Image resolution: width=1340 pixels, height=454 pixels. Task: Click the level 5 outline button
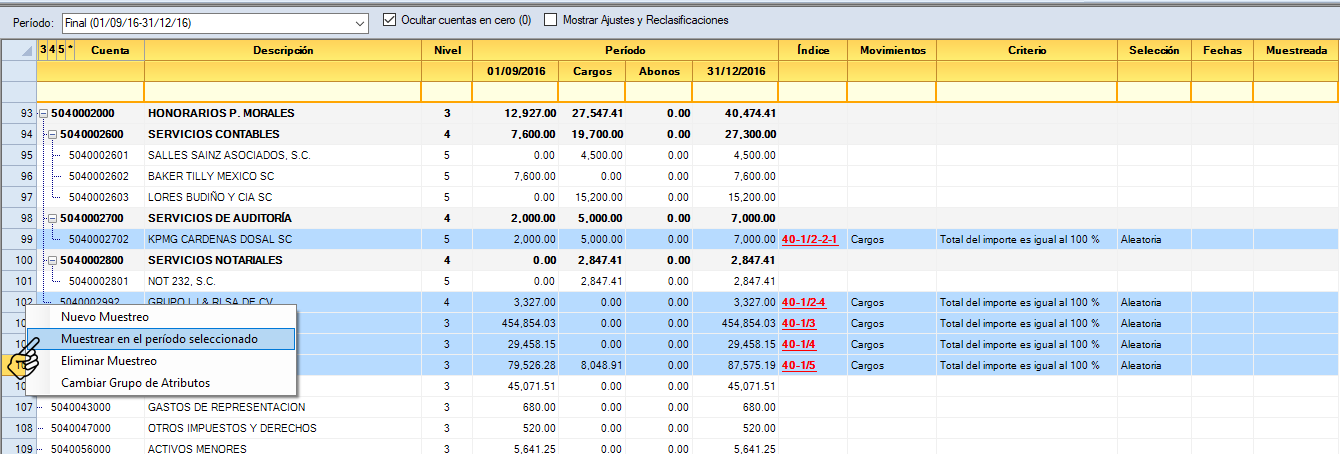coord(60,50)
